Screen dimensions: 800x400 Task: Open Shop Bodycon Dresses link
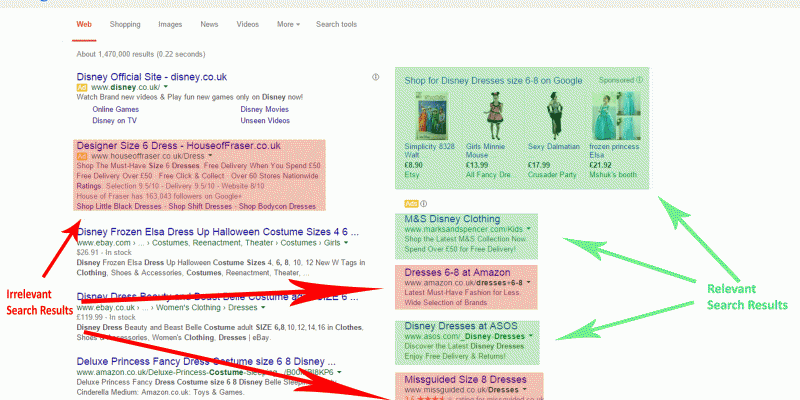(278, 206)
